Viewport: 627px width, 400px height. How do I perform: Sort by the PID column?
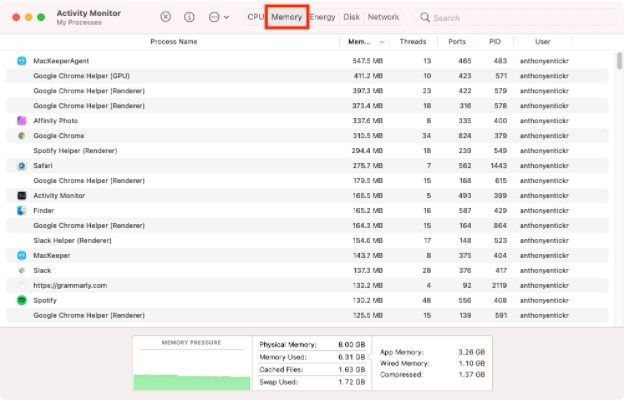pos(495,42)
